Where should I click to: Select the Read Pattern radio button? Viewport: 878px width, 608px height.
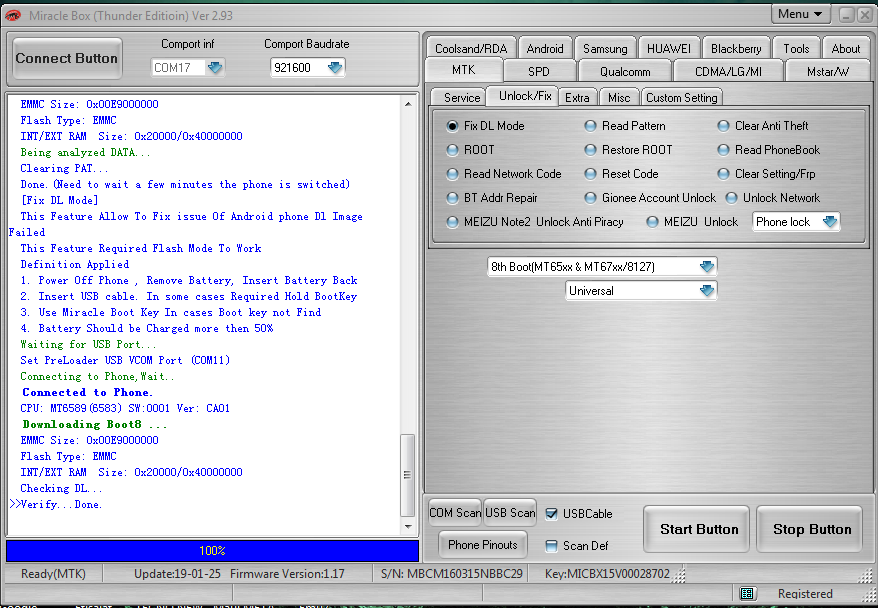click(590, 126)
